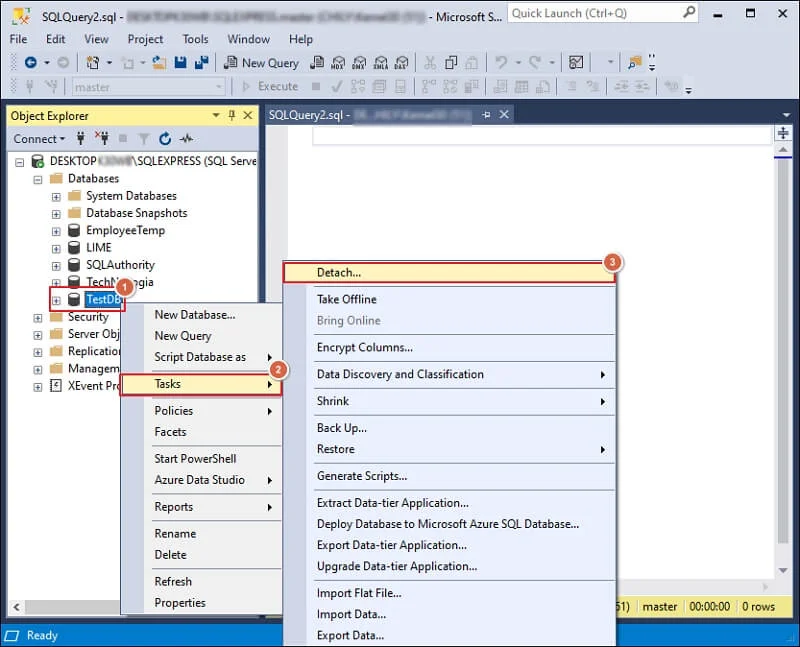Click the New Query toolbar button
The width and height of the screenshot is (800, 647).
262,63
